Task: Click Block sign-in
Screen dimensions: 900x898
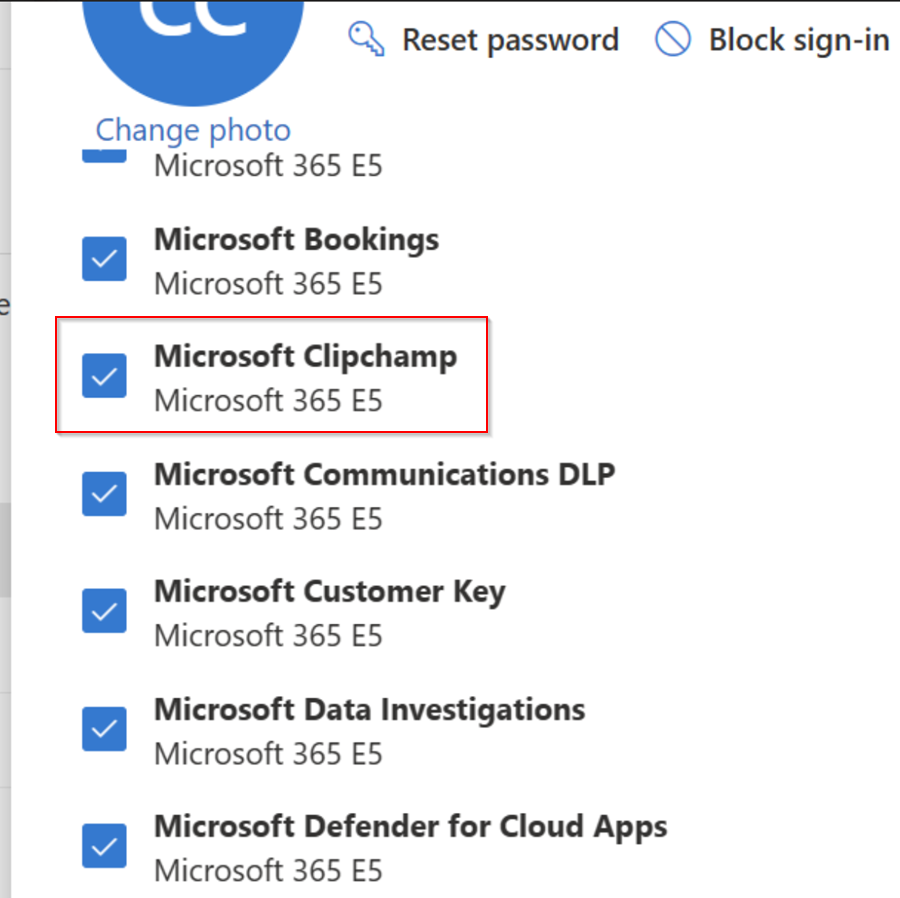Action: [798, 38]
